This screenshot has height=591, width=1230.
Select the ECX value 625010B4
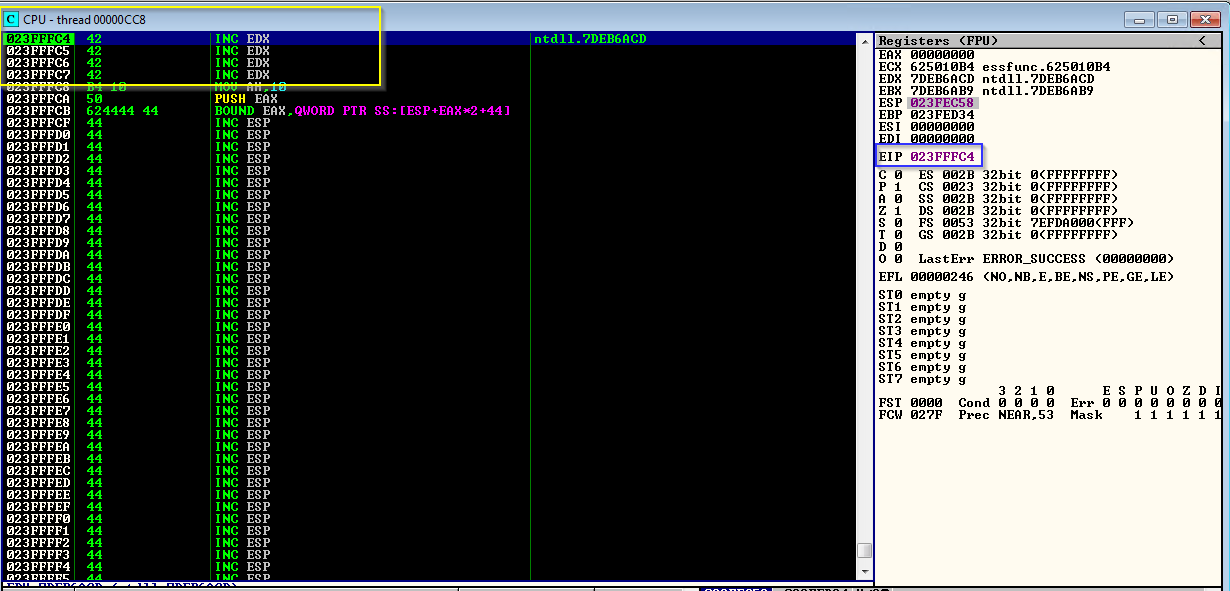941,67
